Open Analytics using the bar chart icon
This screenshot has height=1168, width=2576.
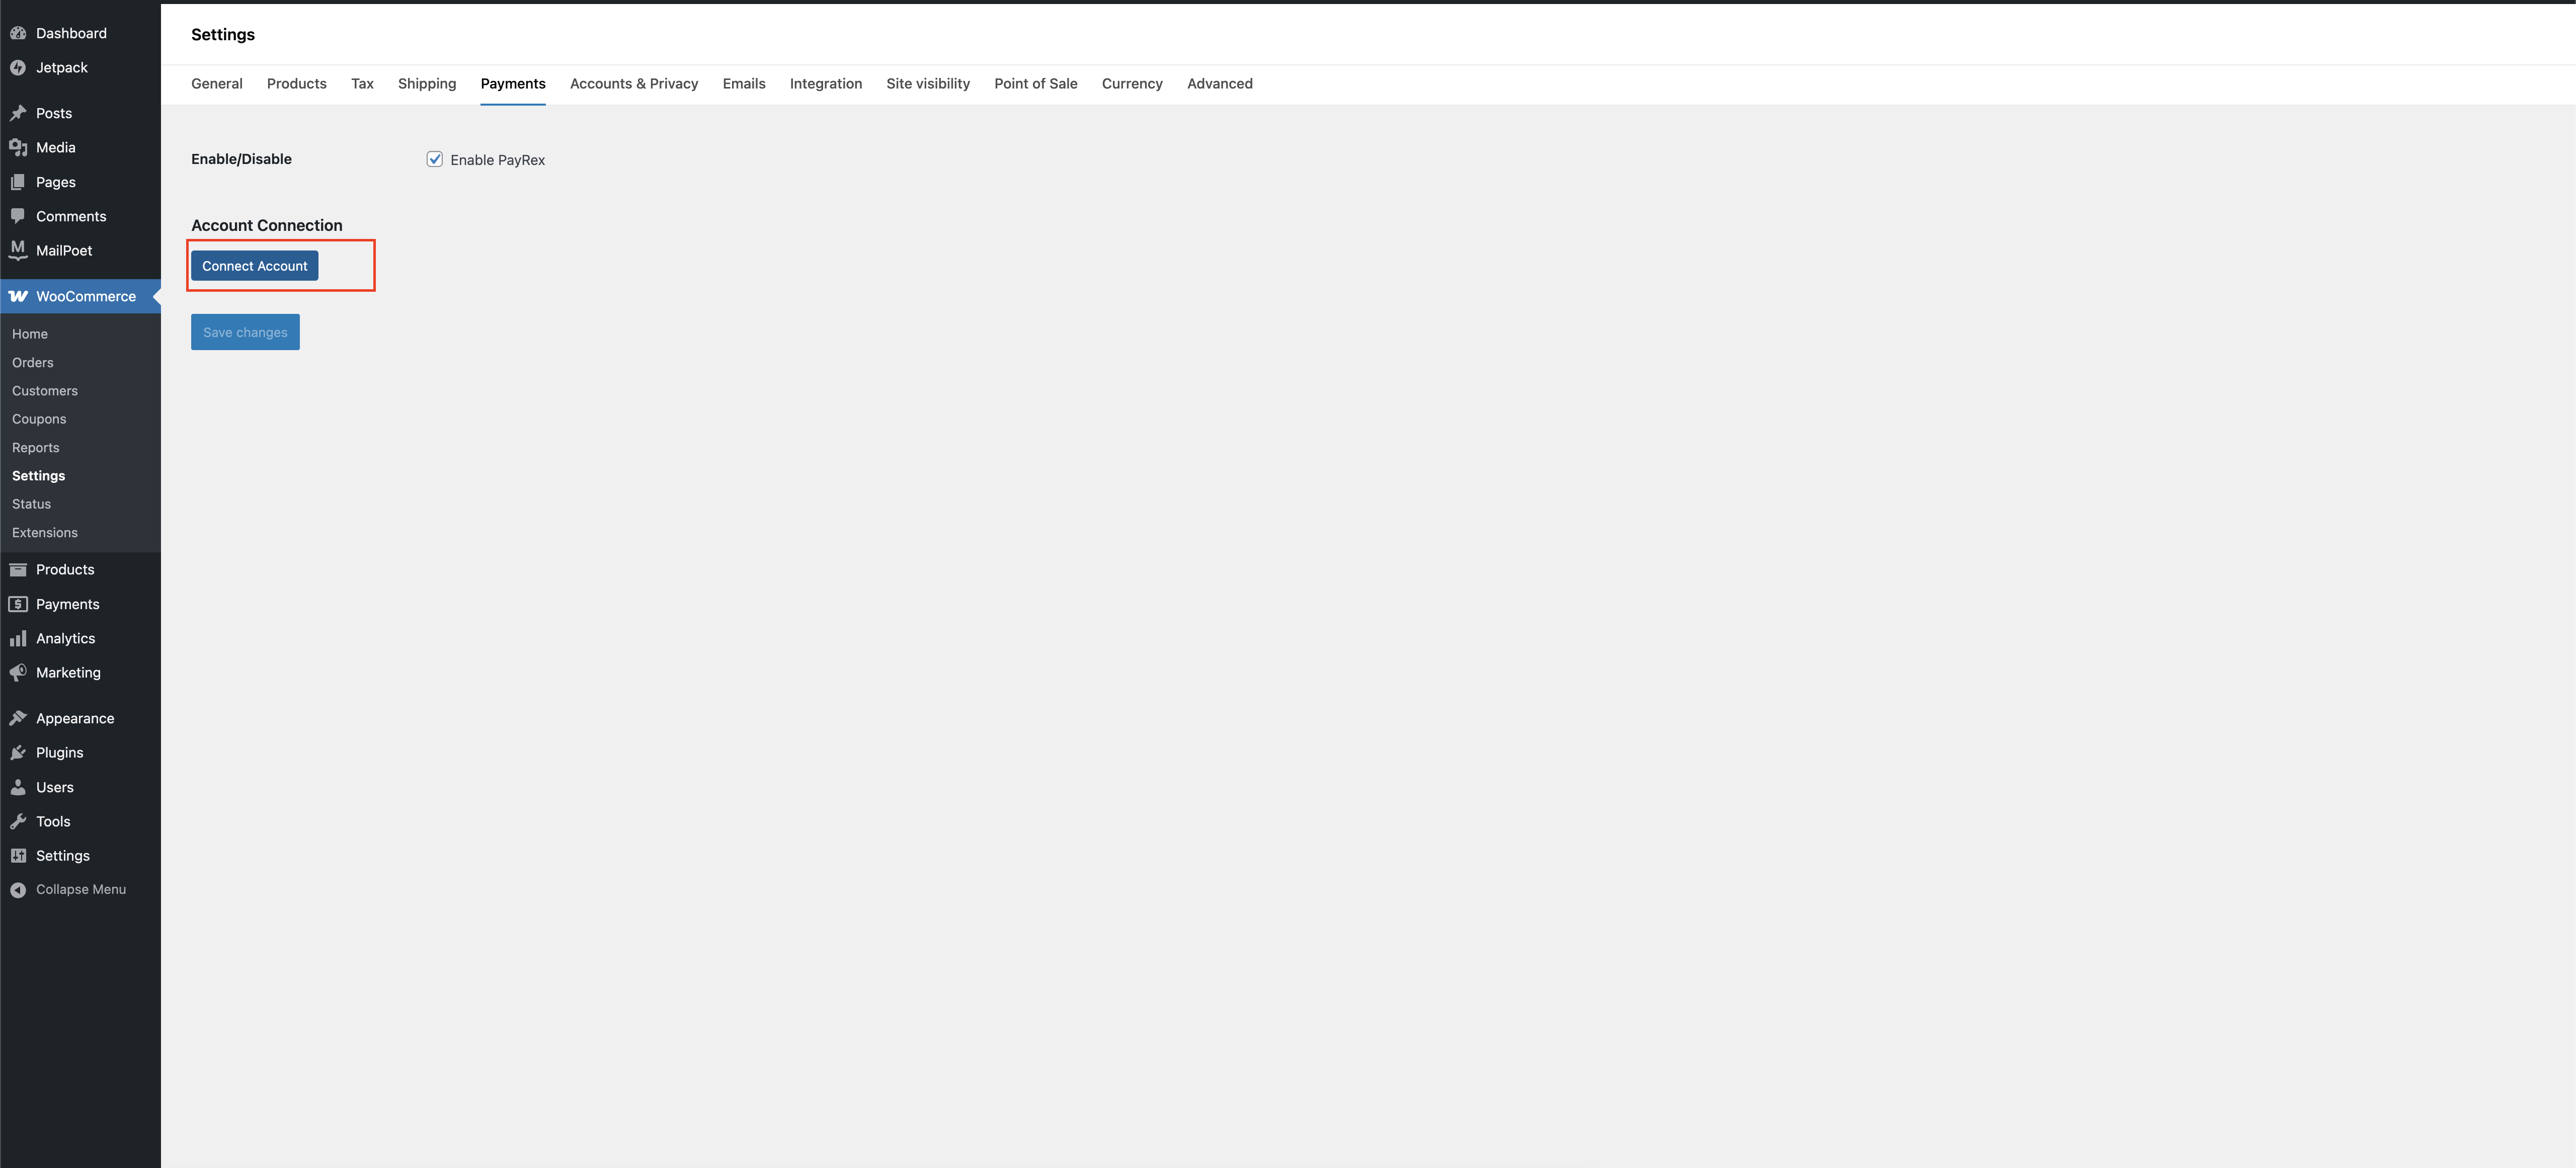(x=19, y=638)
